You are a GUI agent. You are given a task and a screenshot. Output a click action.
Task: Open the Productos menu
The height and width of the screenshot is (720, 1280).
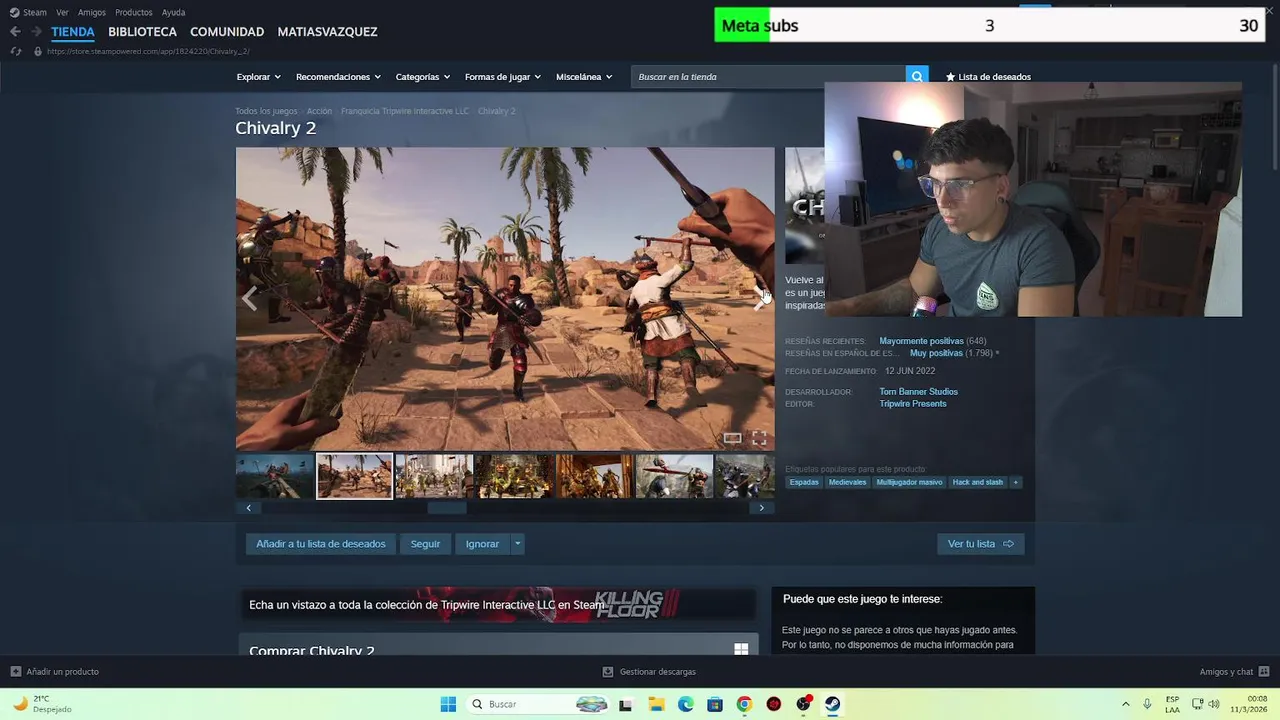pos(134,12)
